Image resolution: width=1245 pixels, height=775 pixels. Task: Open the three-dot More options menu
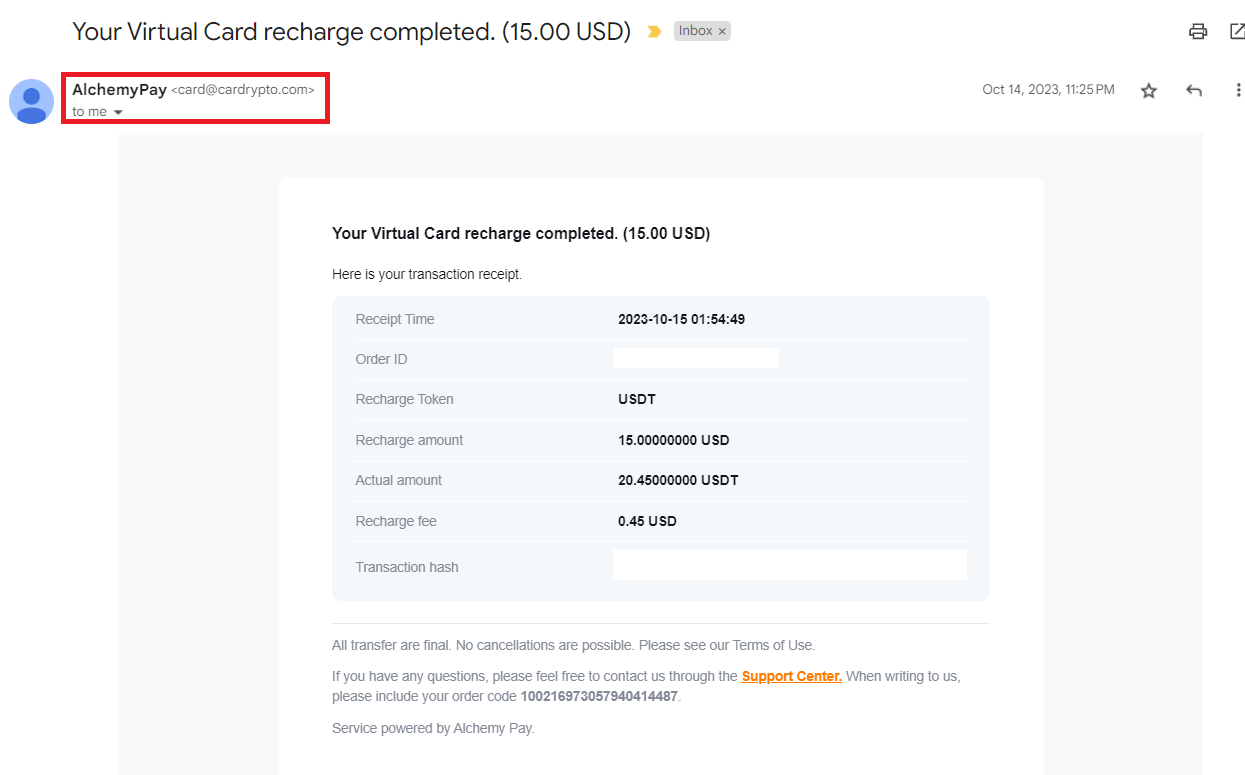(x=1239, y=91)
